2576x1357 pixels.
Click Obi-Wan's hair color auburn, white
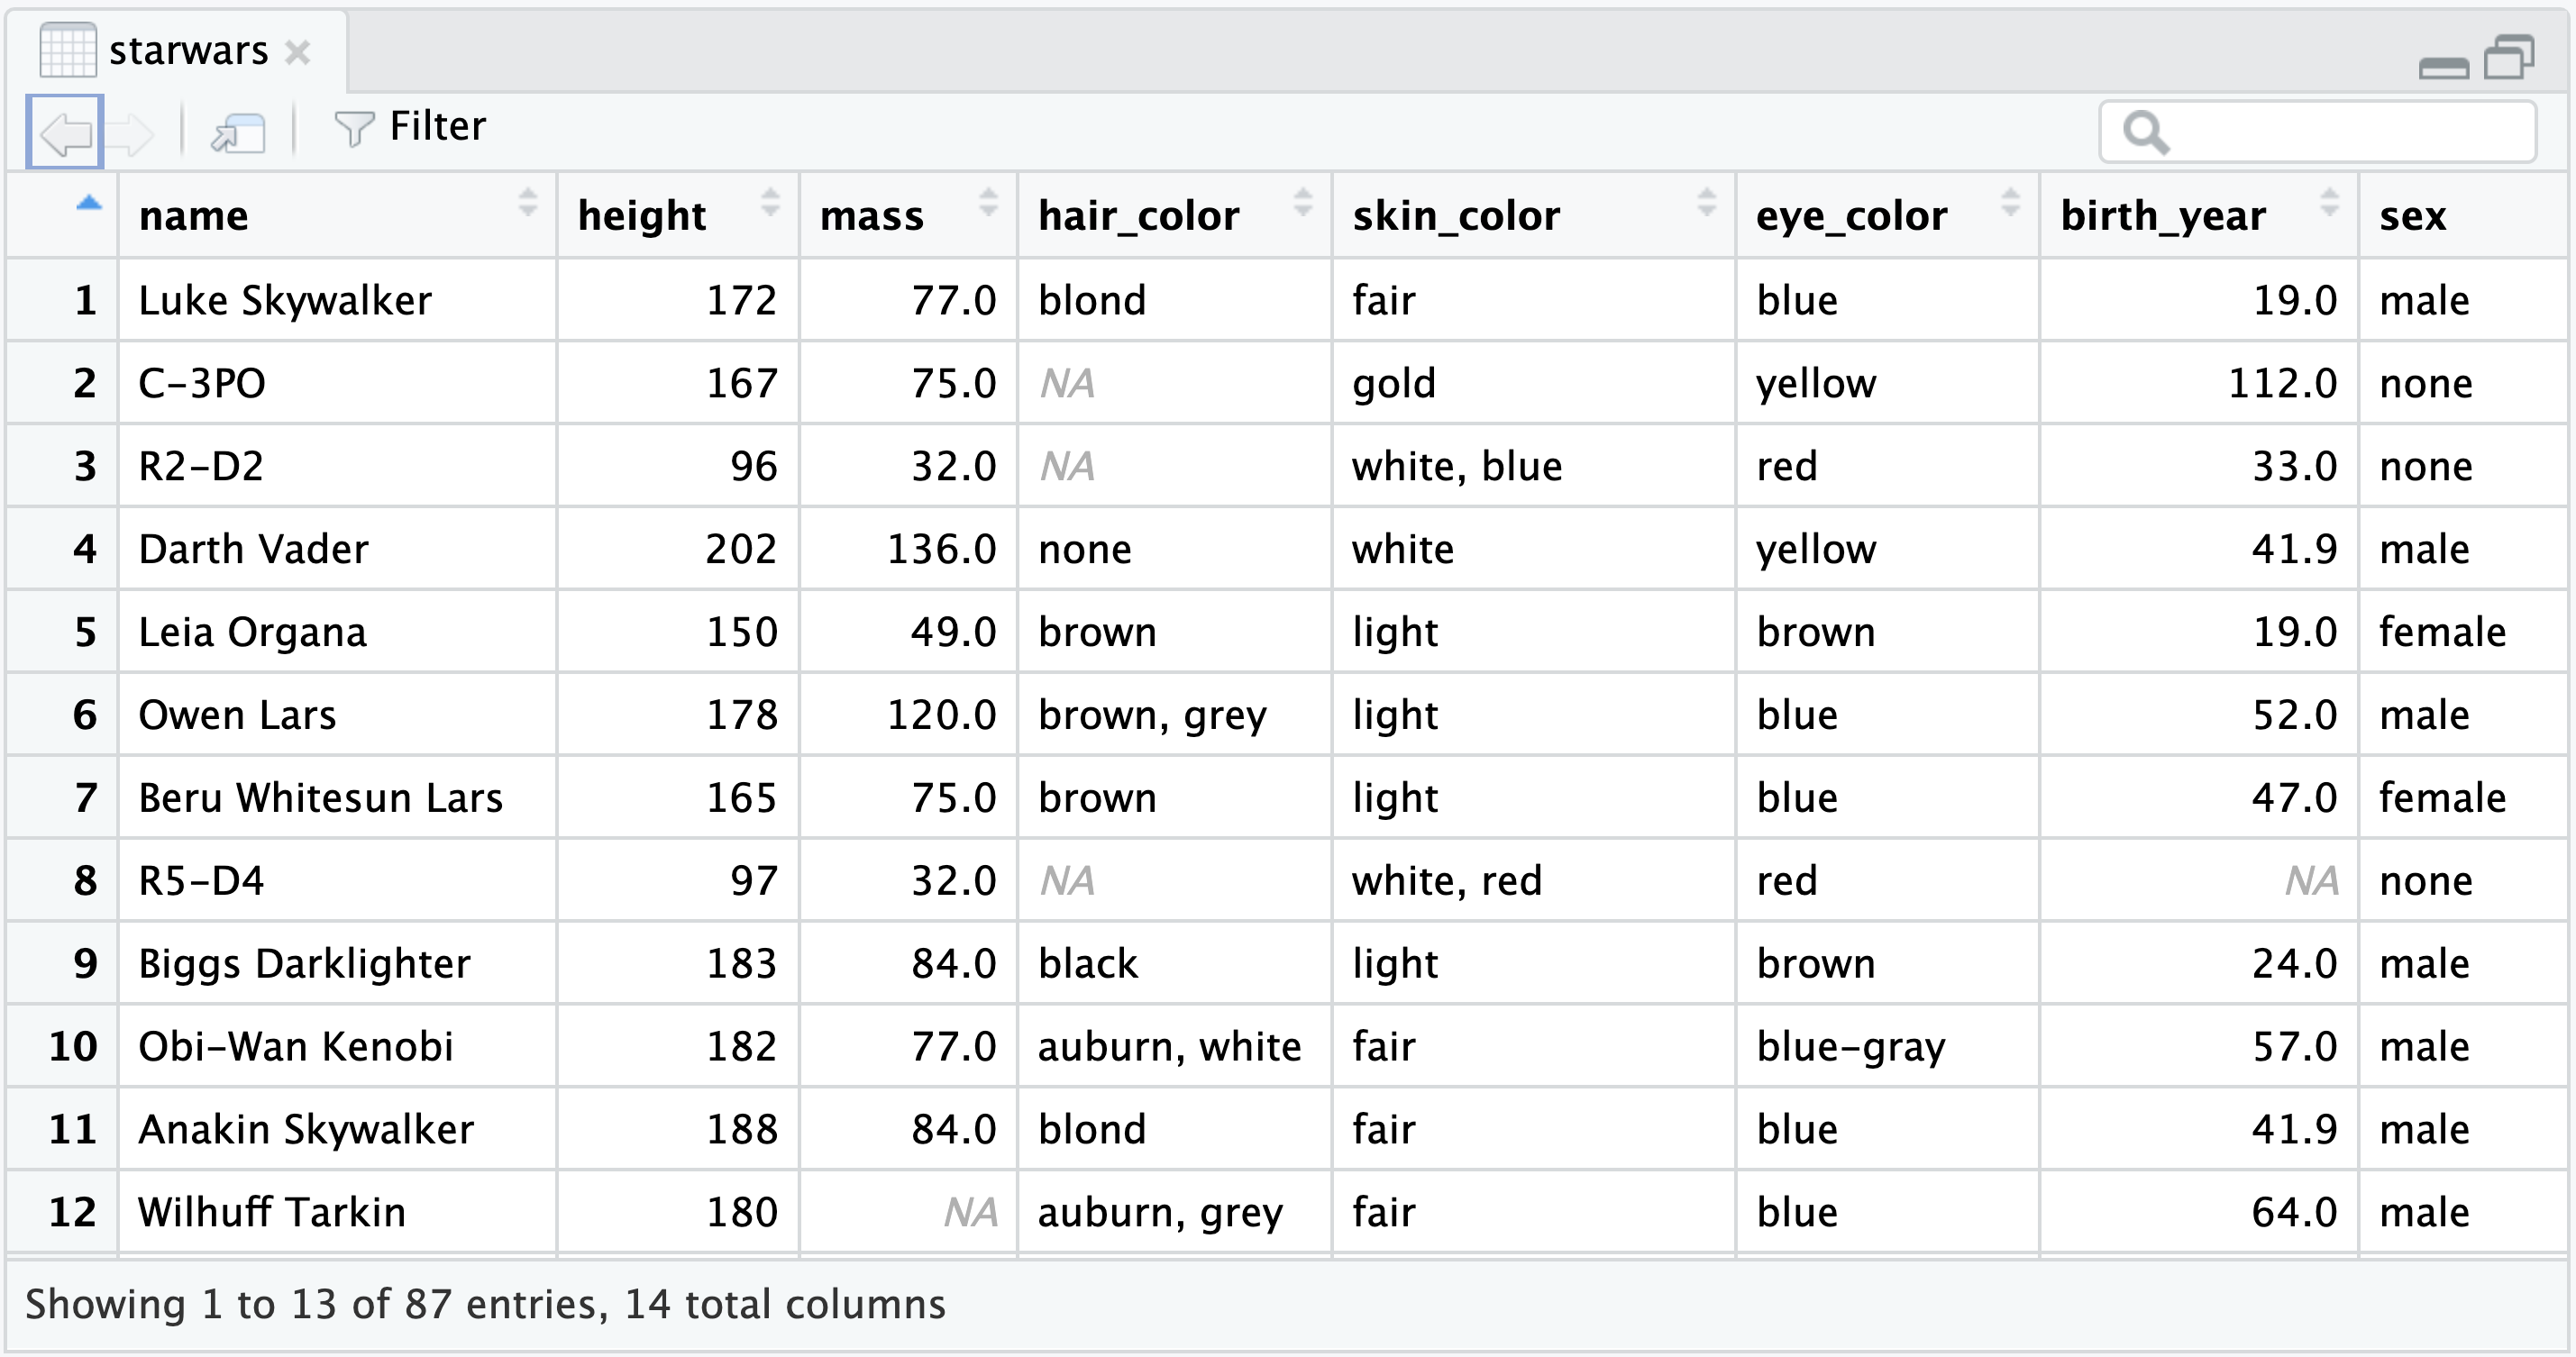pyautogui.click(x=1169, y=1047)
